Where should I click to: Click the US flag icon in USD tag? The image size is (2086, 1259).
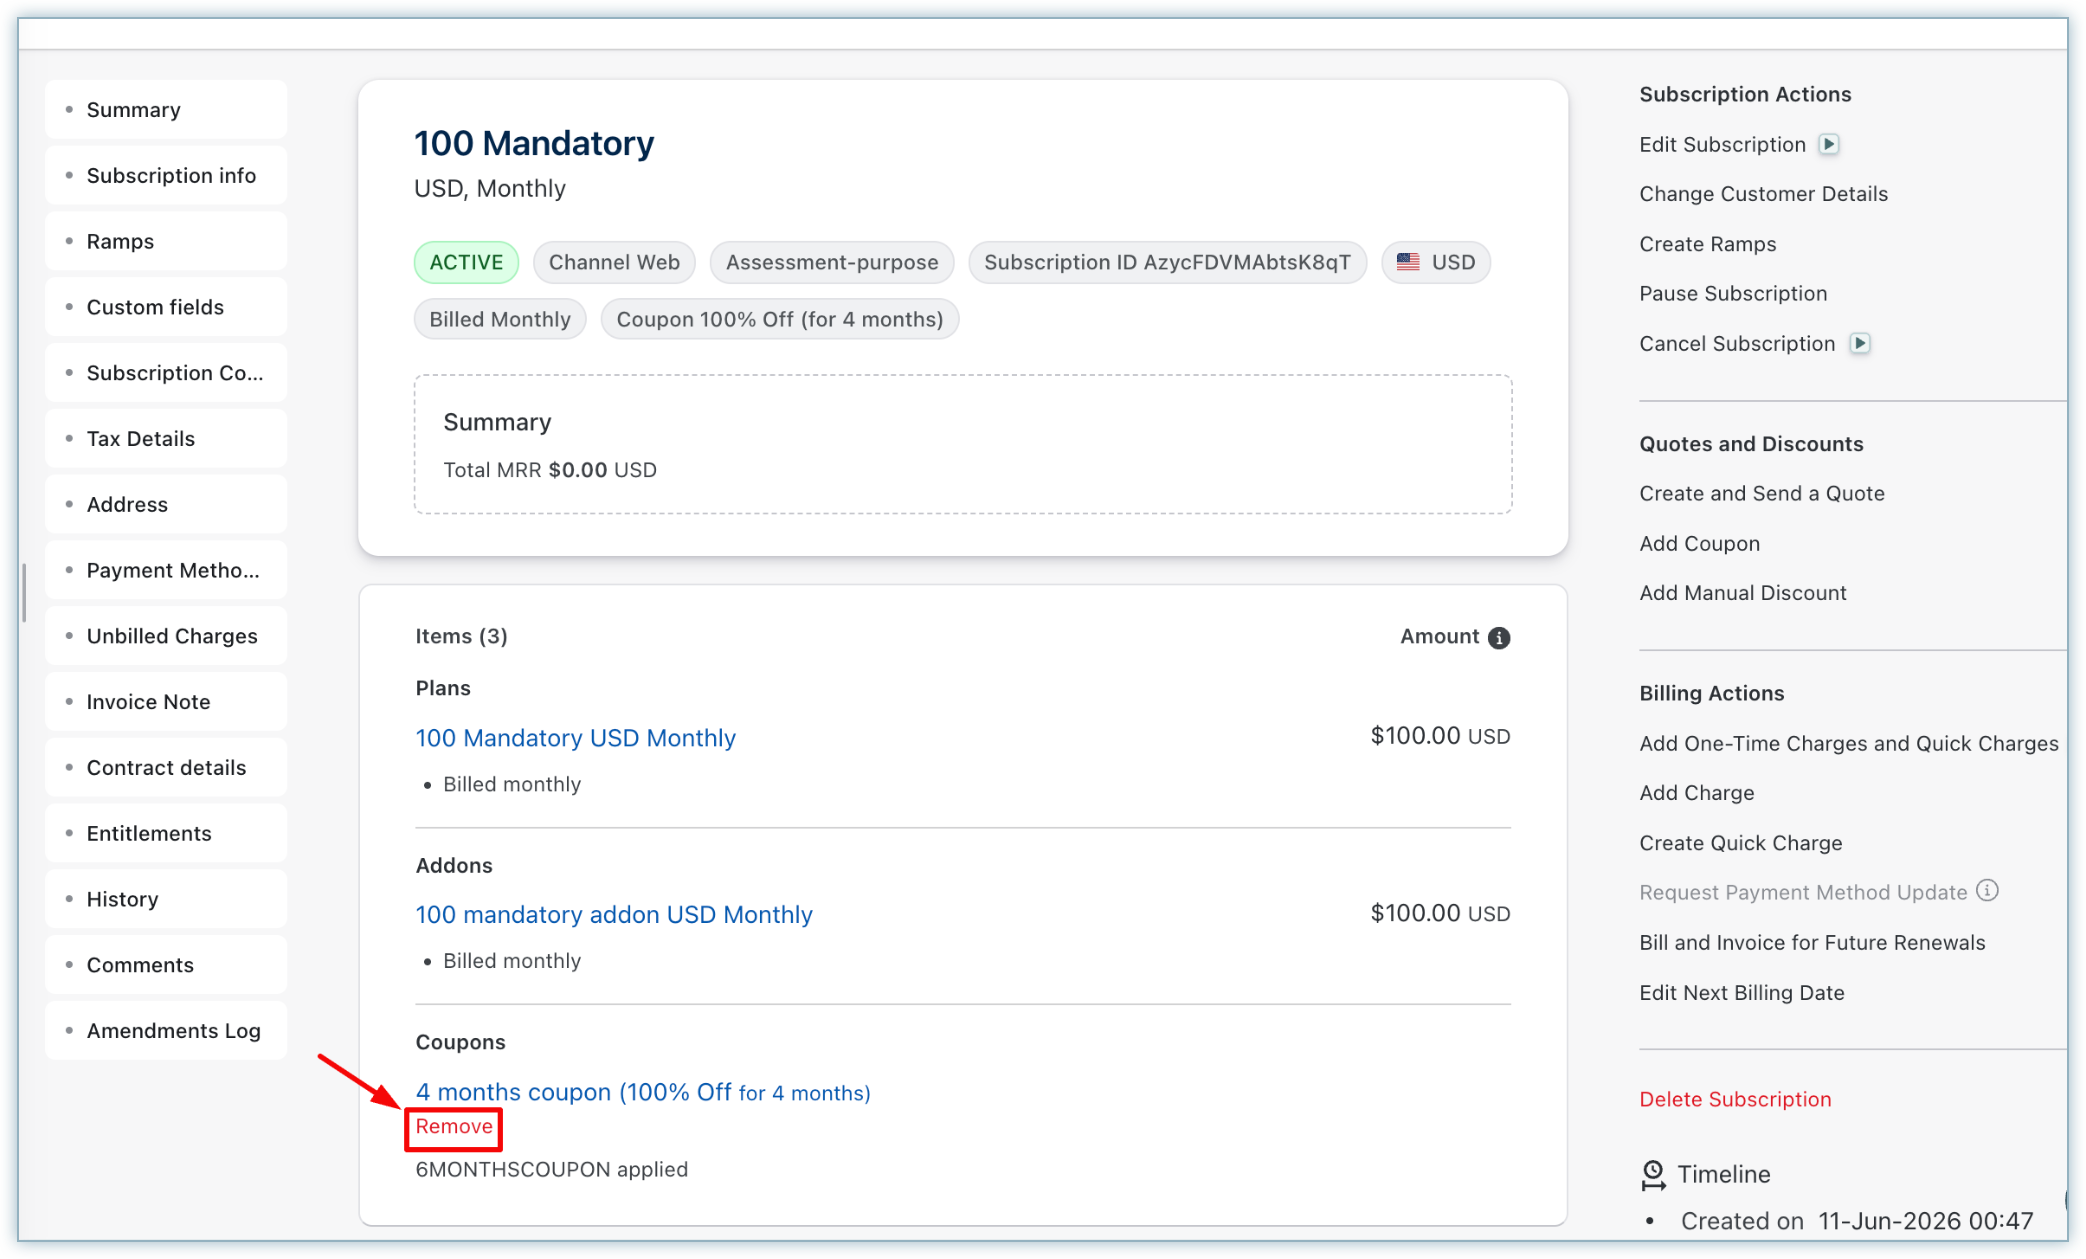click(1408, 262)
